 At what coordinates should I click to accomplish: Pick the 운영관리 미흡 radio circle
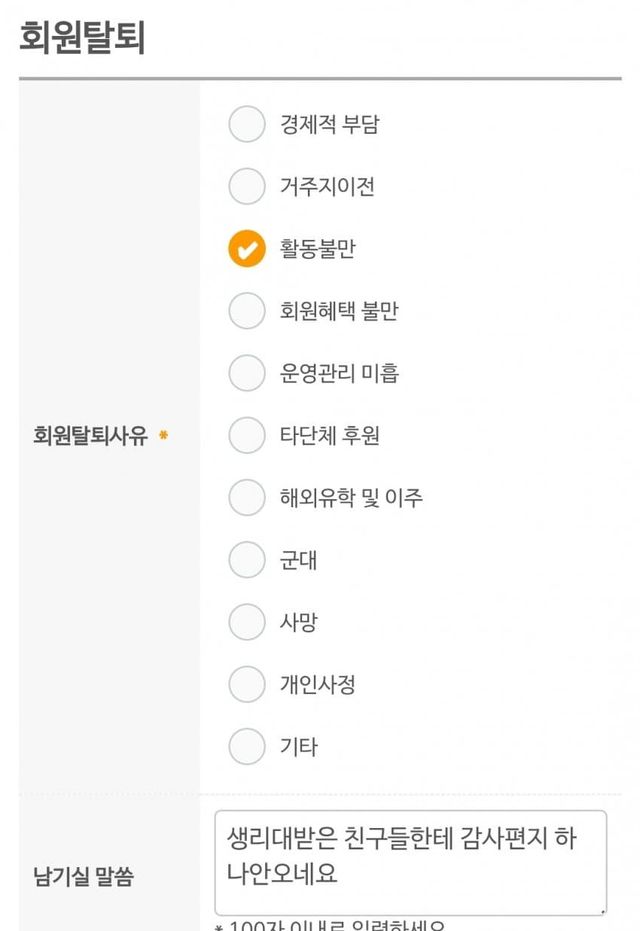tap(247, 373)
